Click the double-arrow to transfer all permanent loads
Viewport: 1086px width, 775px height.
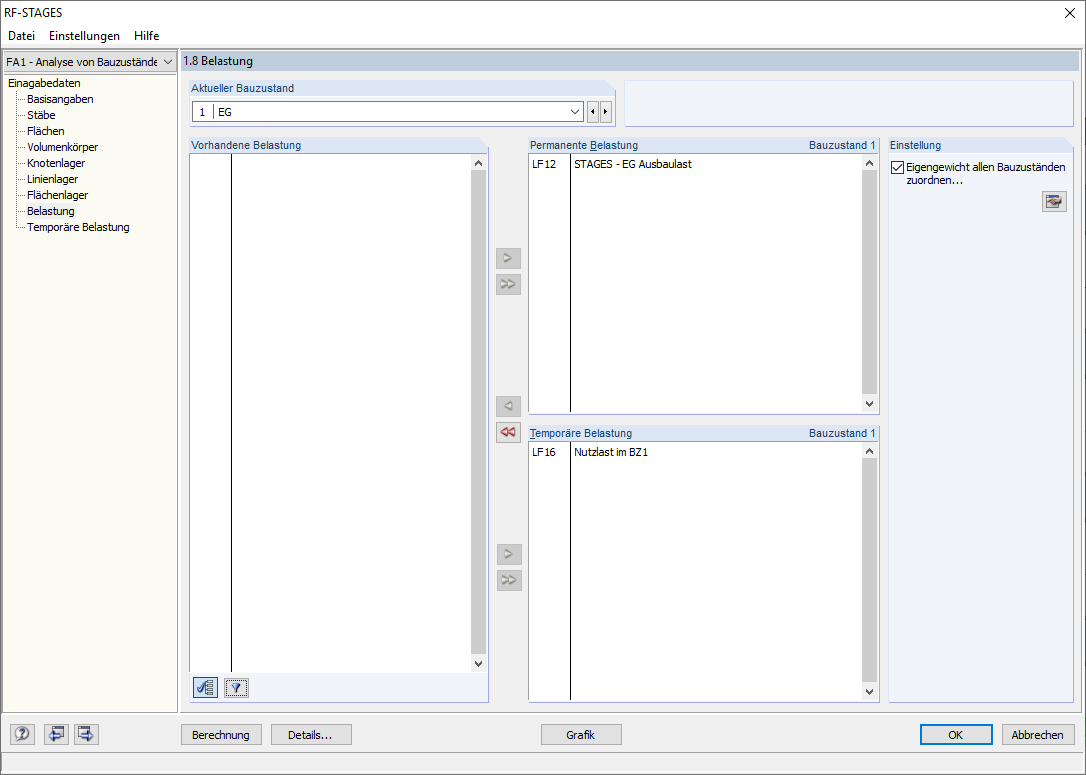click(x=508, y=284)
